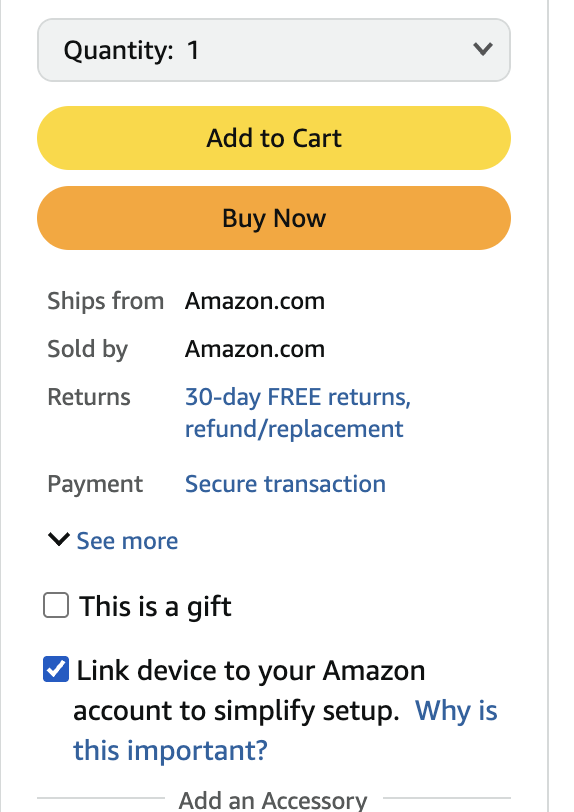
Task: Click the Sold by Amazon.com value
Action: tap(255, 349)
